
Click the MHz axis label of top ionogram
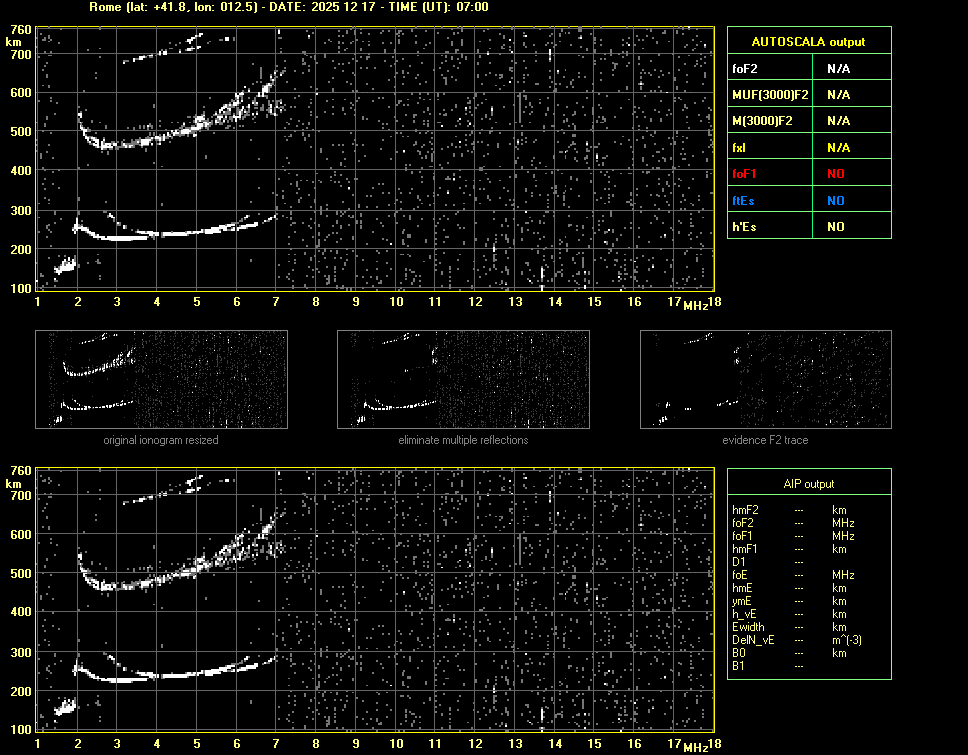click(x=695, y=305)
